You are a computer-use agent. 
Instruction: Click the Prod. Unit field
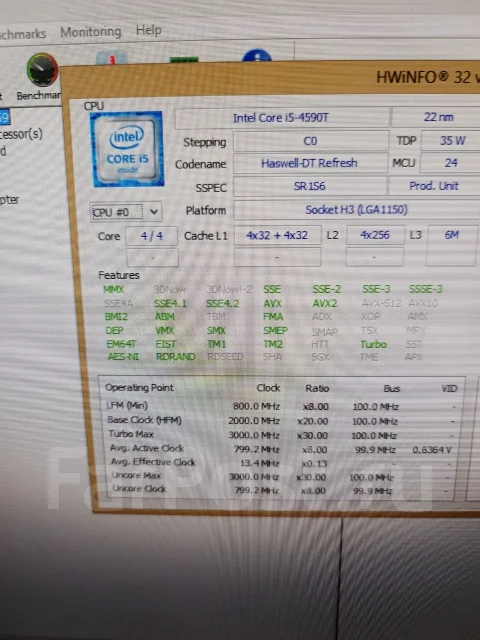coord(434,186)
